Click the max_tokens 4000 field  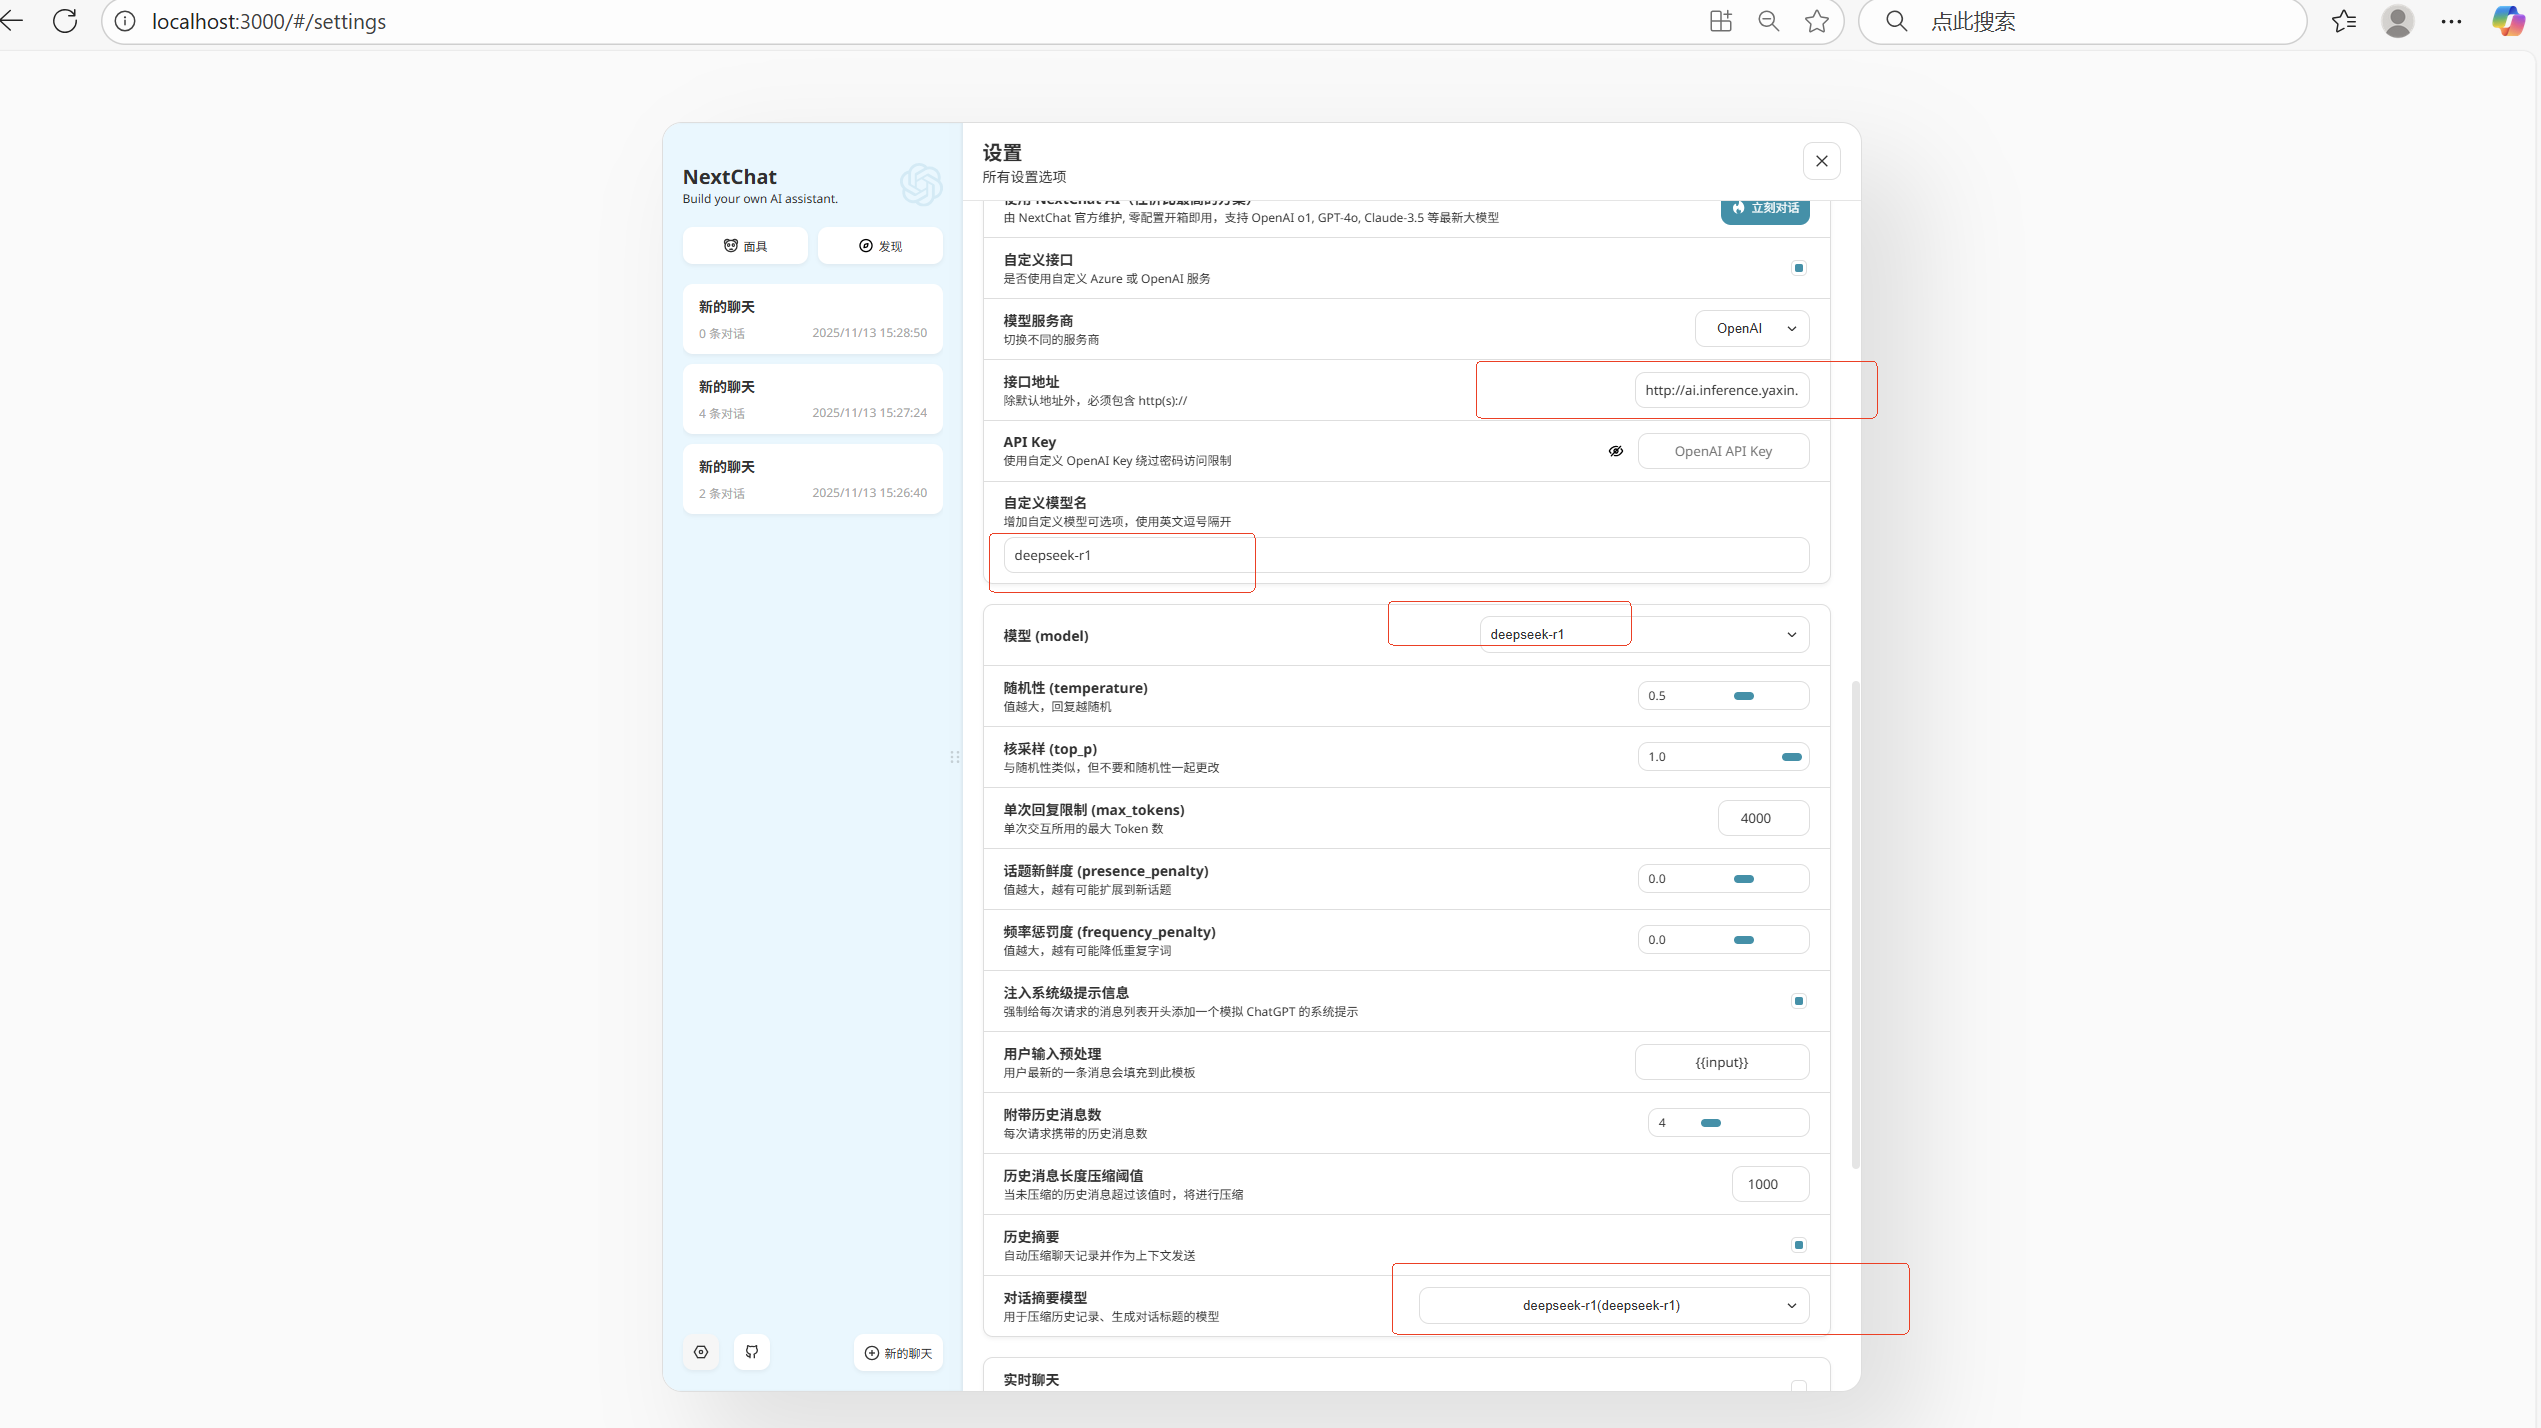click(1763, 818)
